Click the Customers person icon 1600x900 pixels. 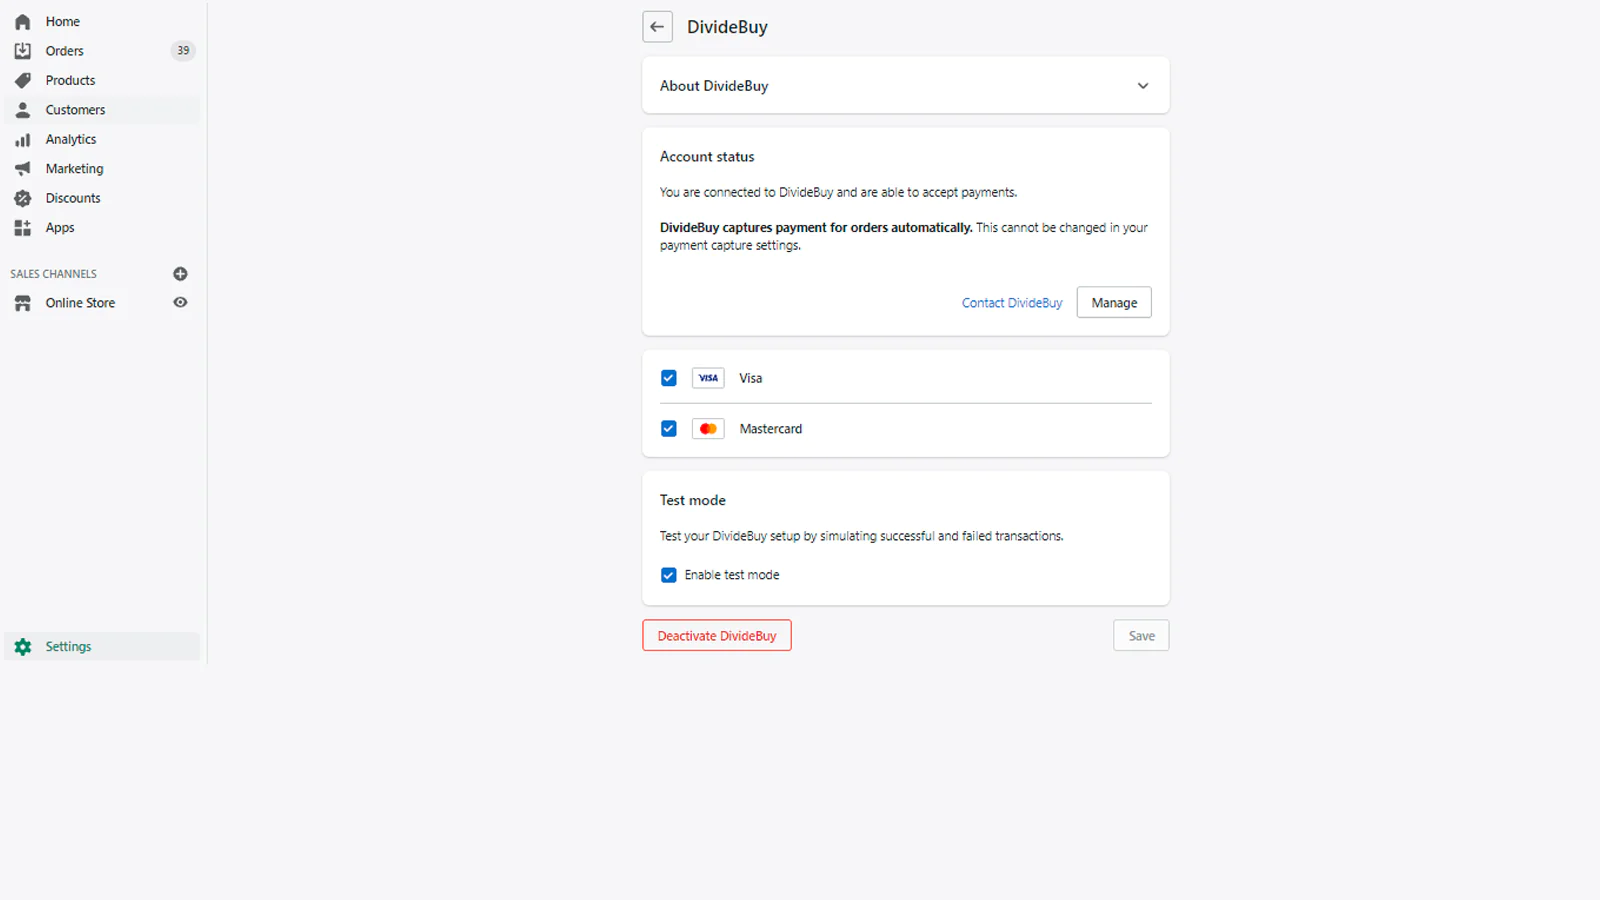point(22,110)
